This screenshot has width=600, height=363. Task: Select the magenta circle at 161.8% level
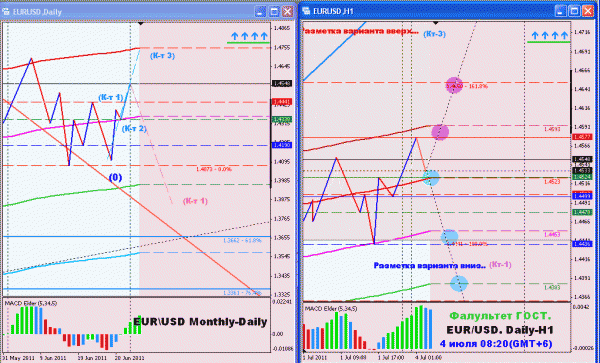tap(454, 85)
